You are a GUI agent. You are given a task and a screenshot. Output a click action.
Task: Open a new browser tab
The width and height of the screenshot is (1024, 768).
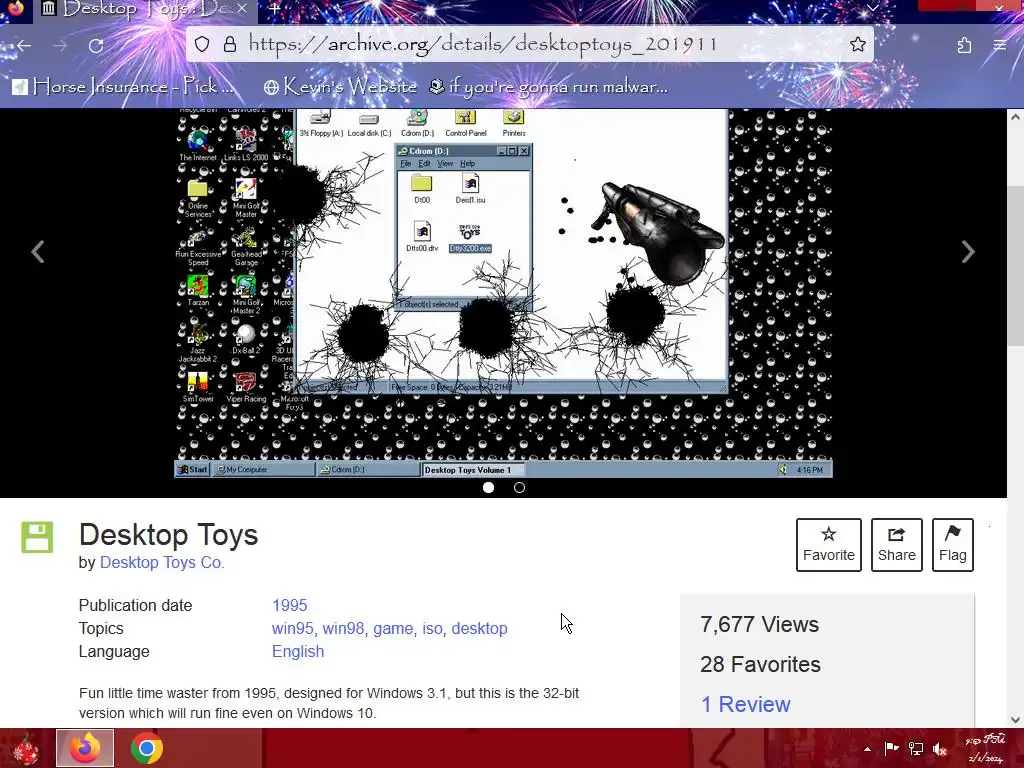275,9
